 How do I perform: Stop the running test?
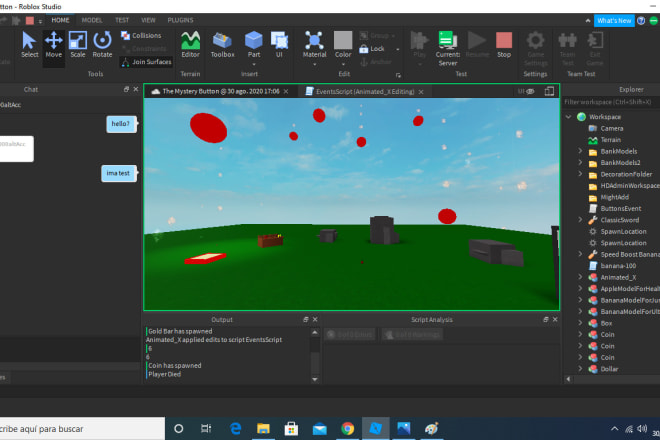click(x=504, y=45)
